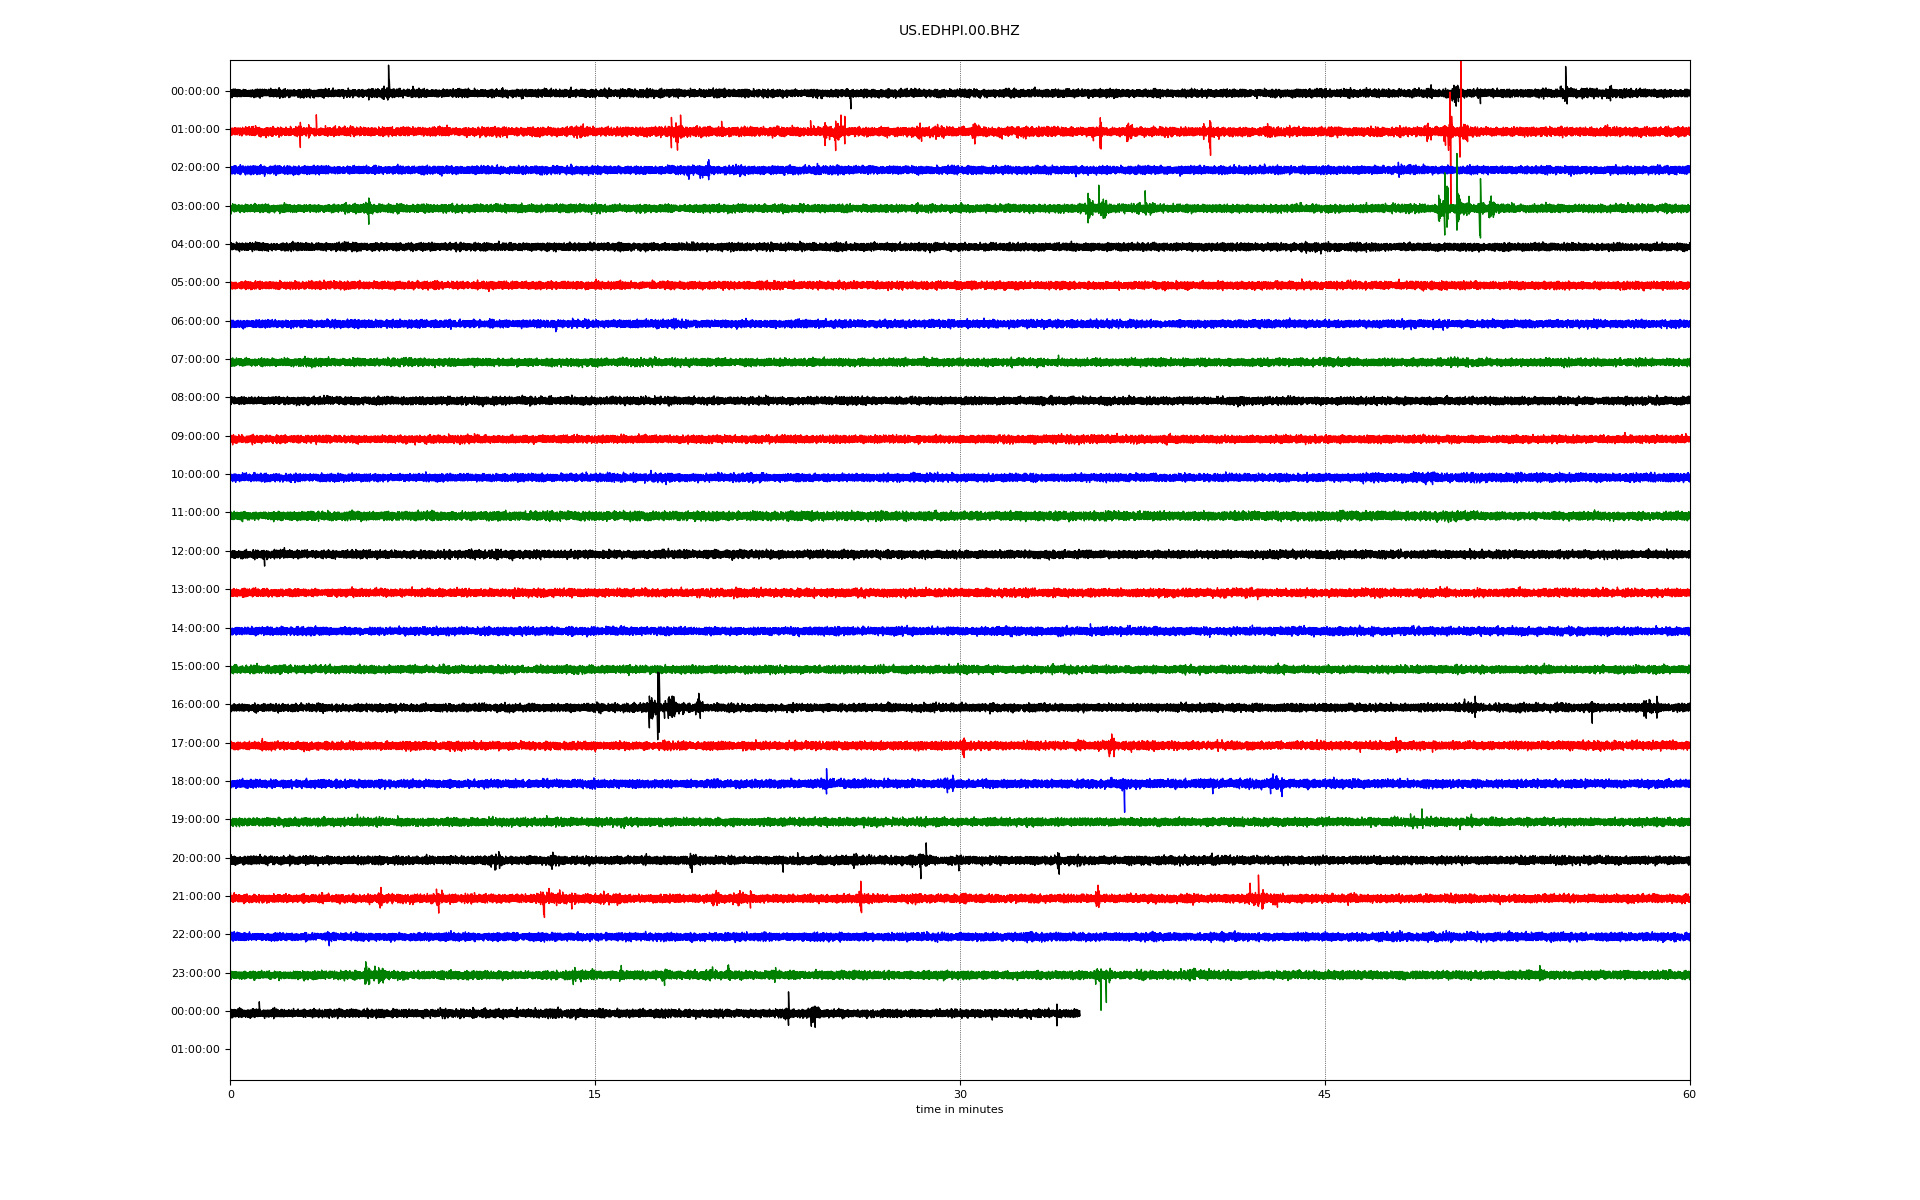Click the 08:00:00 time label

coord(195,398)
